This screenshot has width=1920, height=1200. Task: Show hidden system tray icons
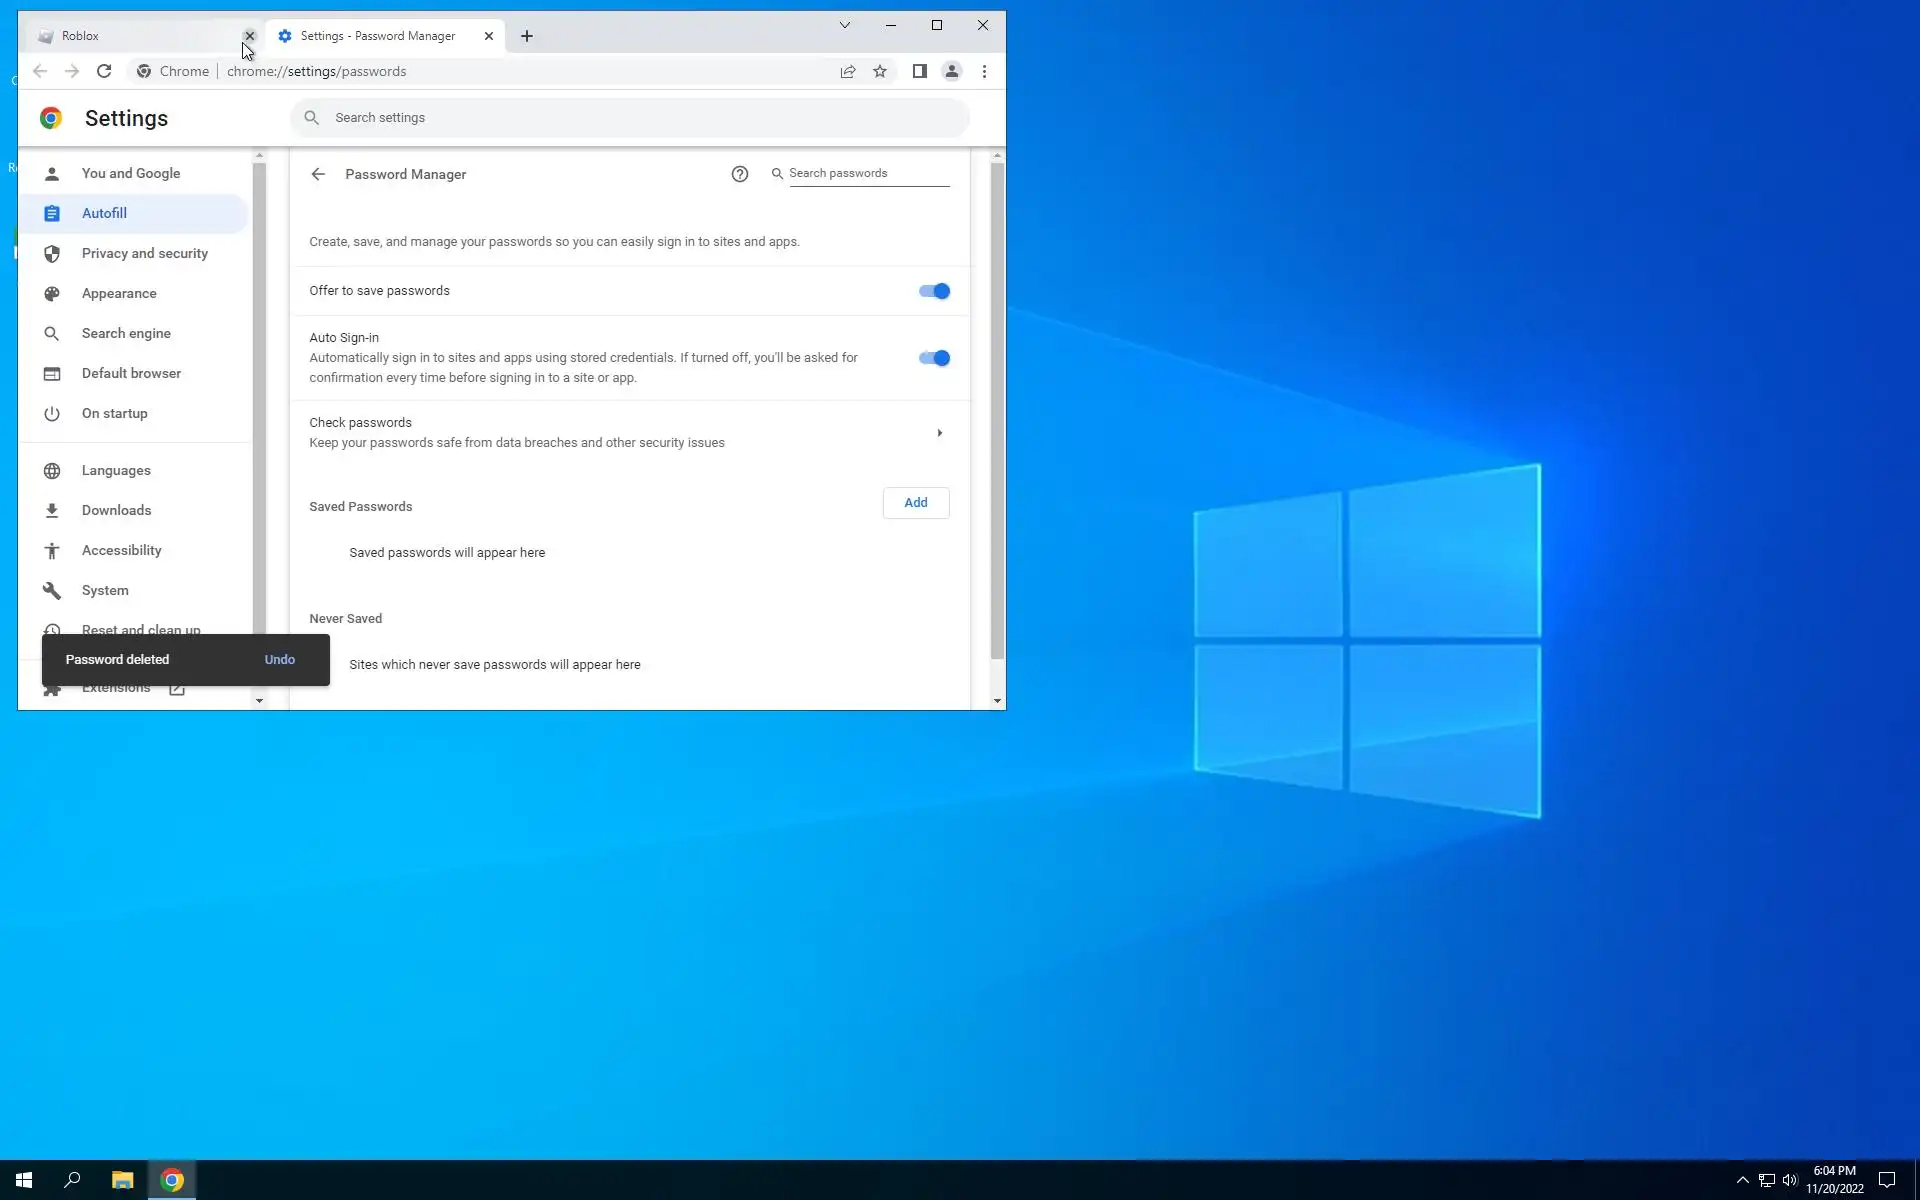1742,1180
